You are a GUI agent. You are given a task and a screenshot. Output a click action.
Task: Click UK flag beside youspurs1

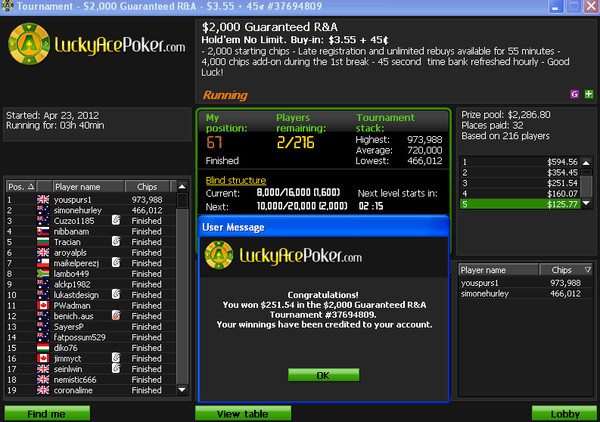43,199
